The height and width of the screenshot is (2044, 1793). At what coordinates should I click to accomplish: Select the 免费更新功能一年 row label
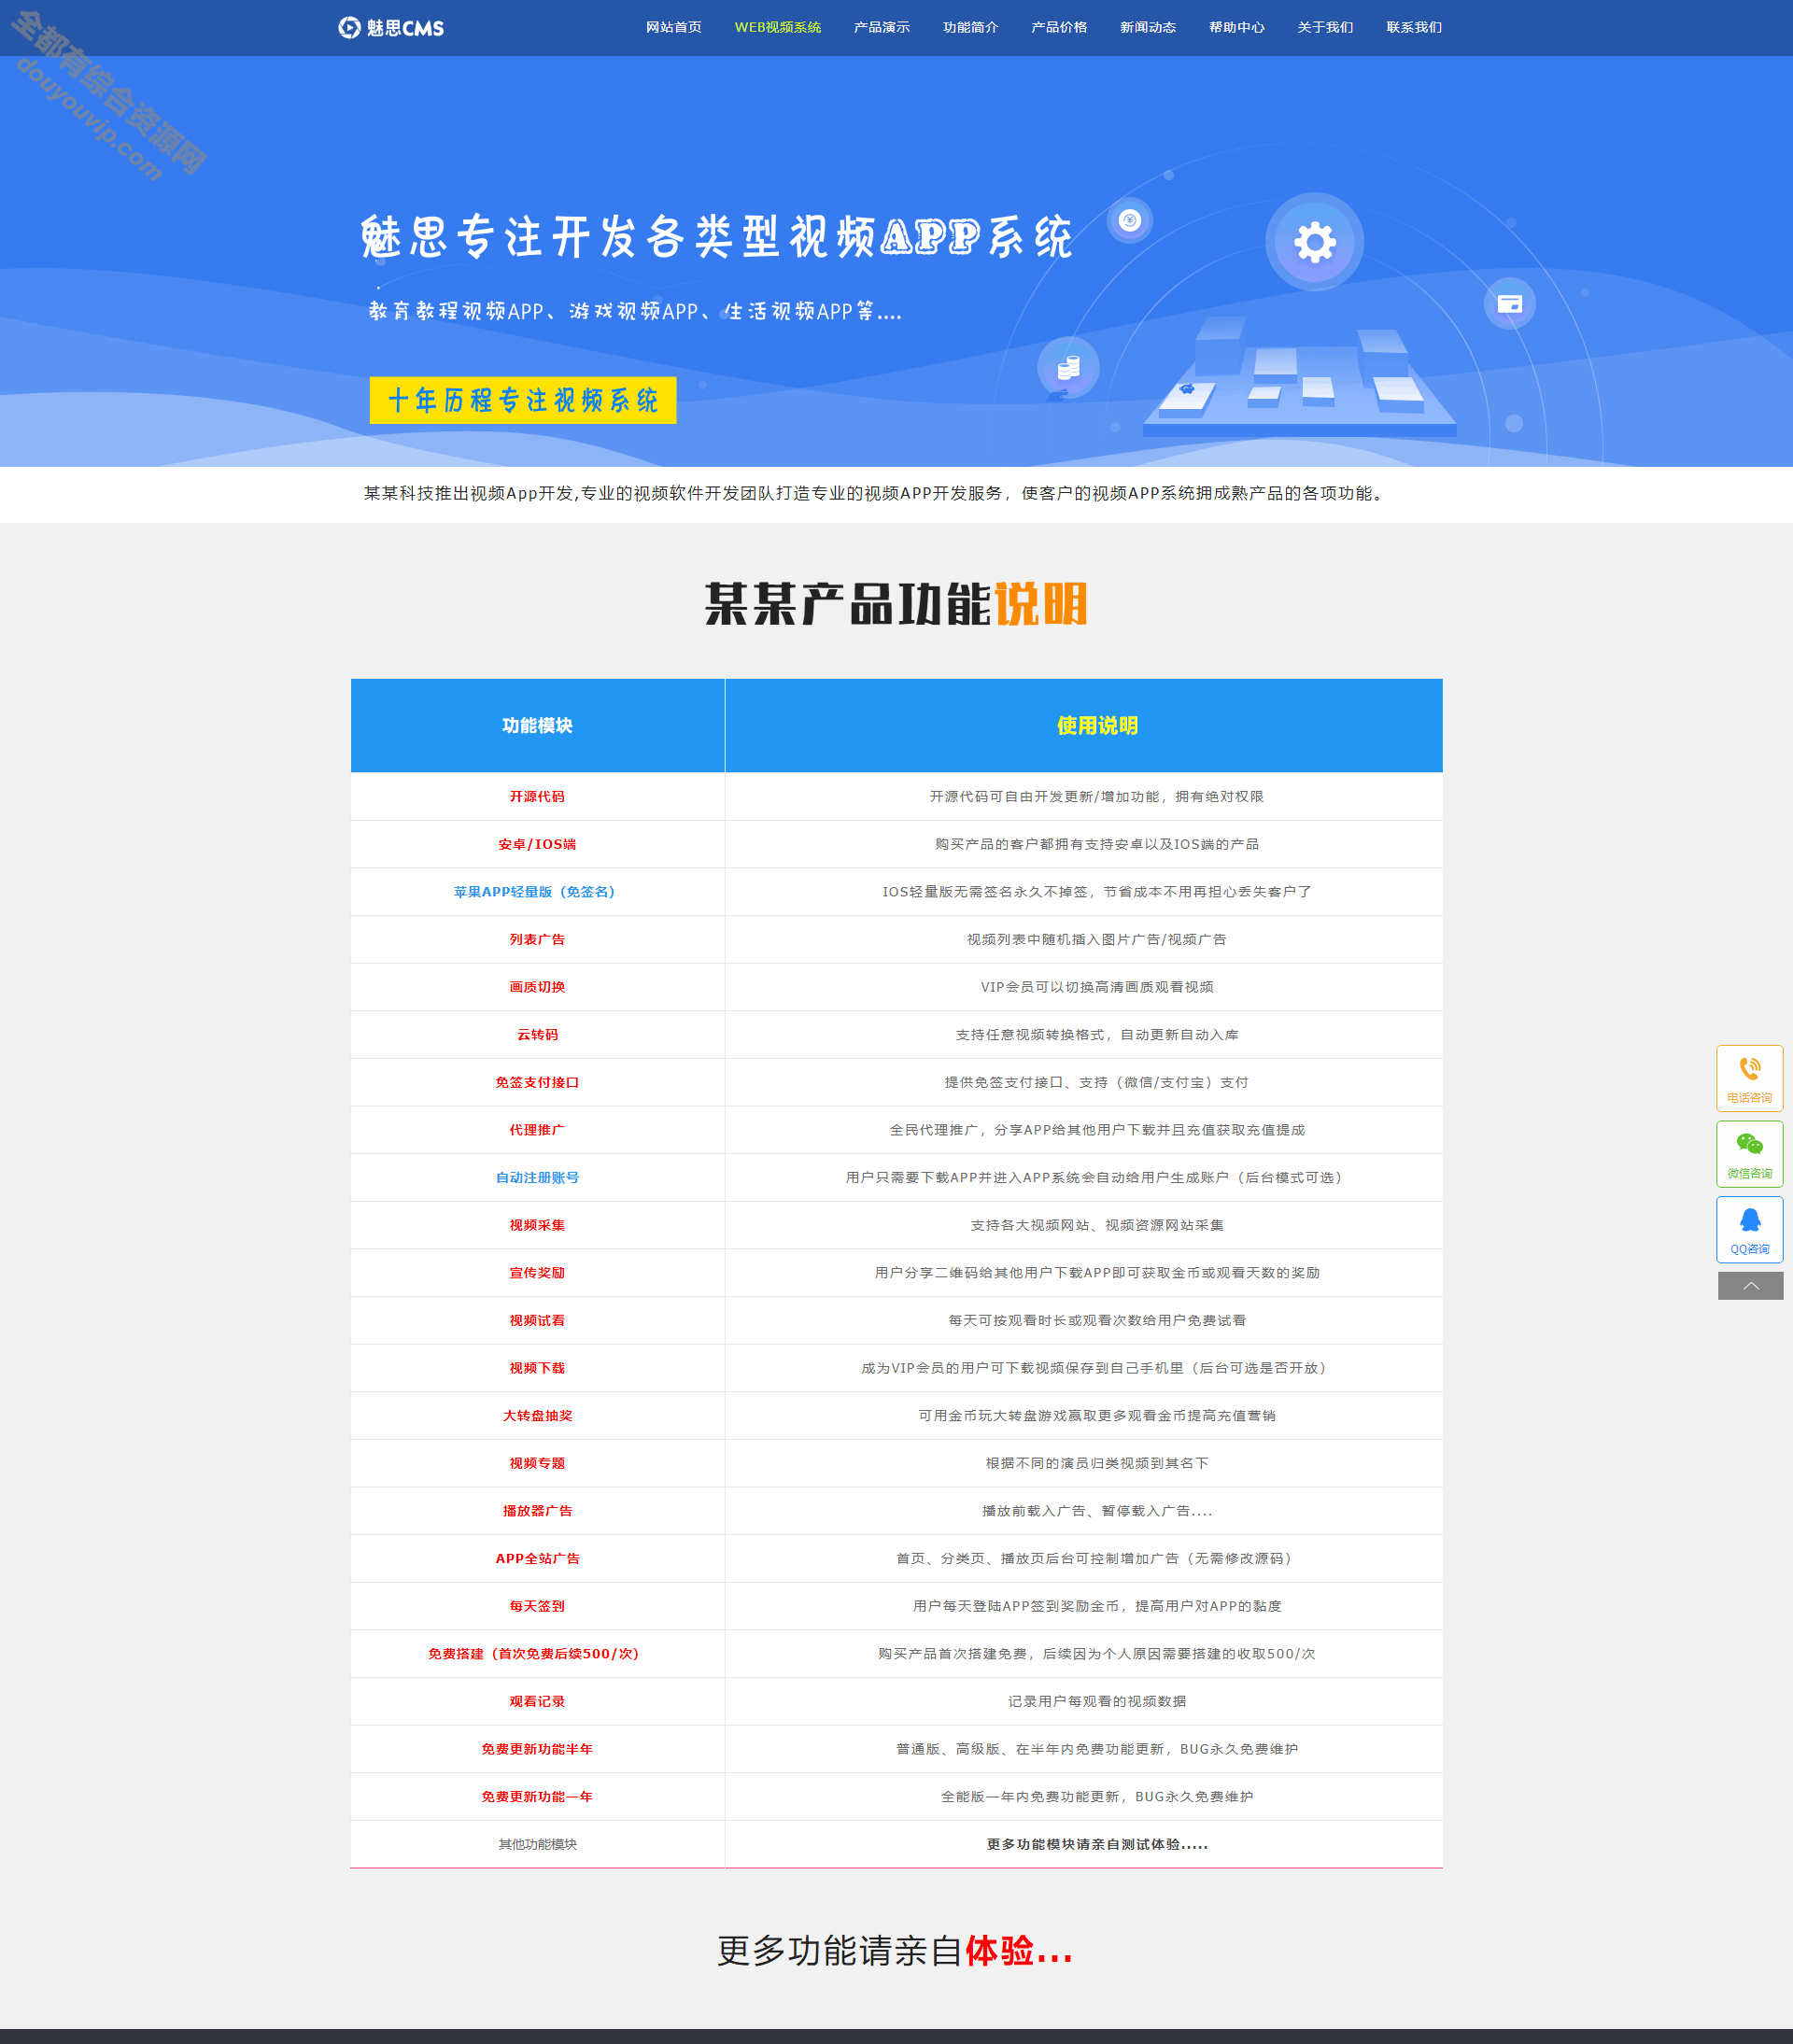click(537, 1797)
